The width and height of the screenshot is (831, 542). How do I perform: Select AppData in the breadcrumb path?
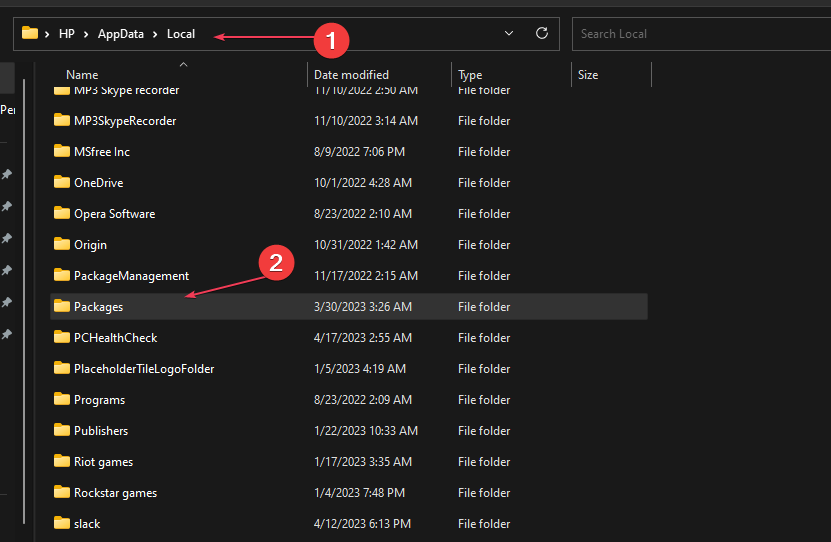(121, 34)
